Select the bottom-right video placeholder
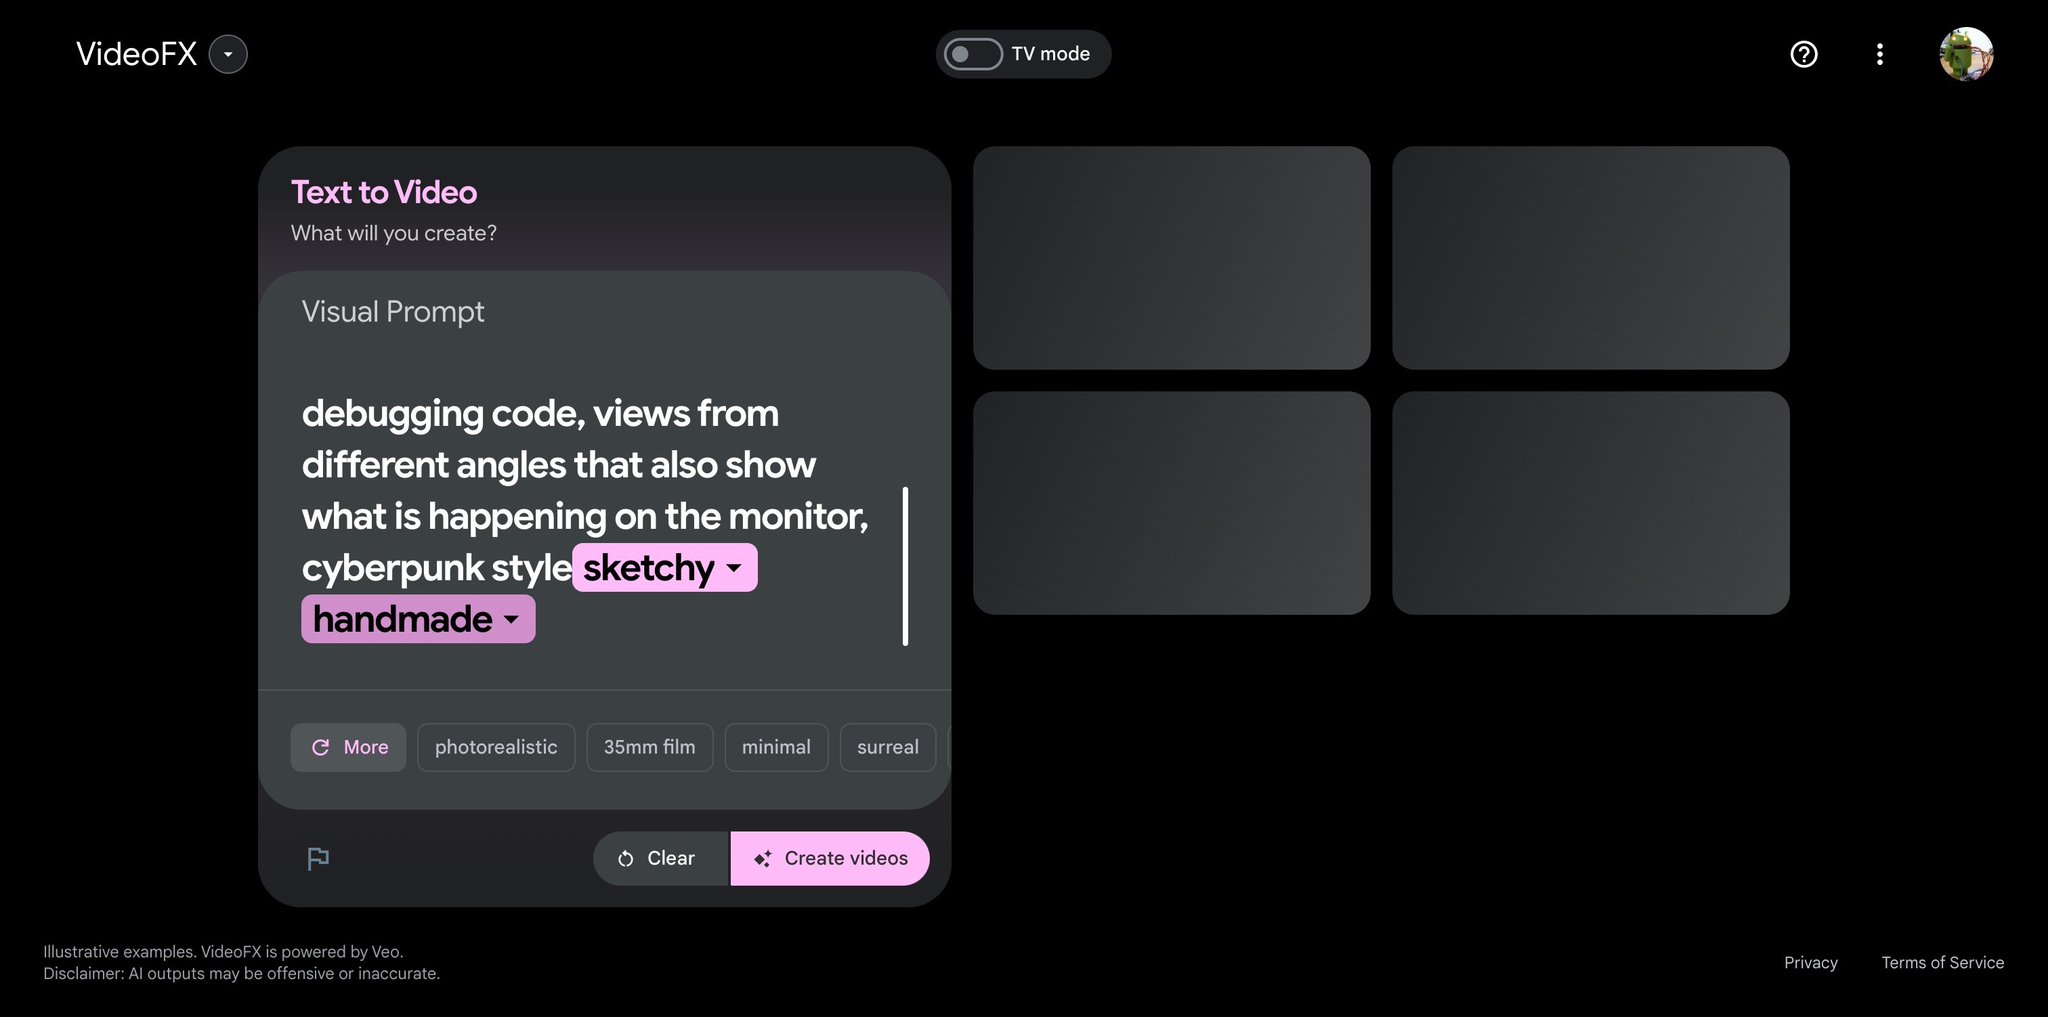The width and height of the screenshot is (2048, 1017). tap(1591, 503)
